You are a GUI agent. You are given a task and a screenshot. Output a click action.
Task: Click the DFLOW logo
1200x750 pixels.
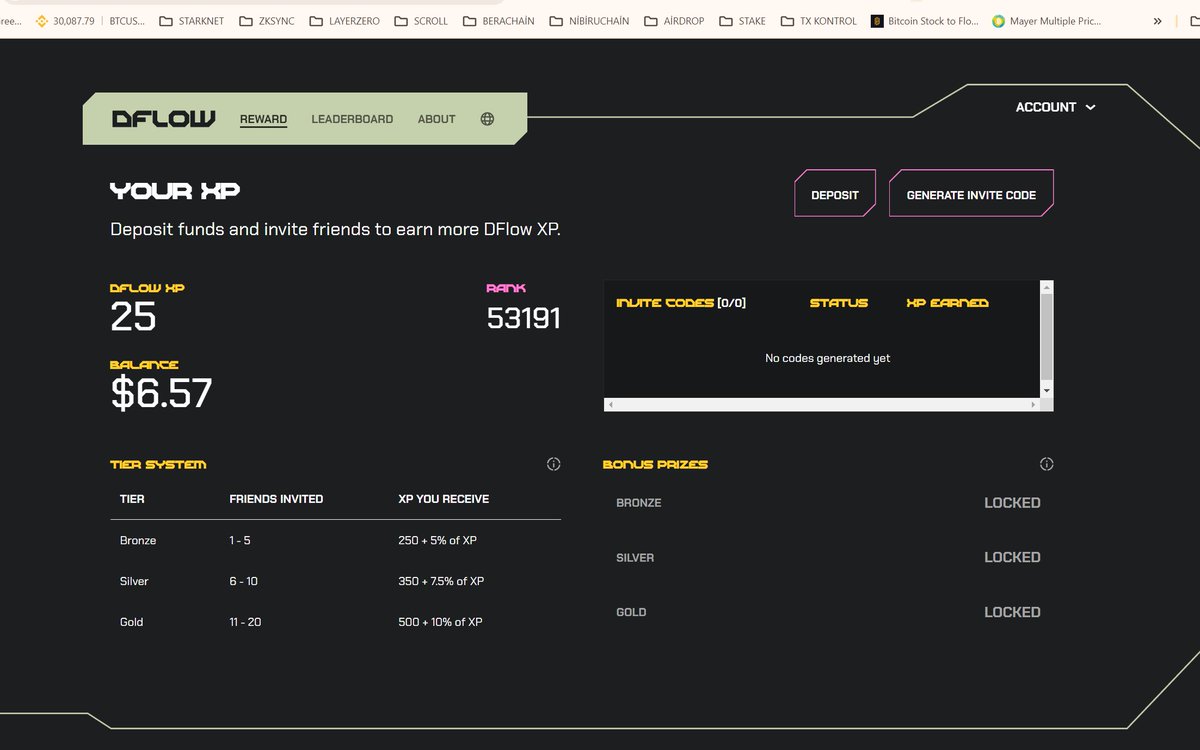click(x=163, y=119)
